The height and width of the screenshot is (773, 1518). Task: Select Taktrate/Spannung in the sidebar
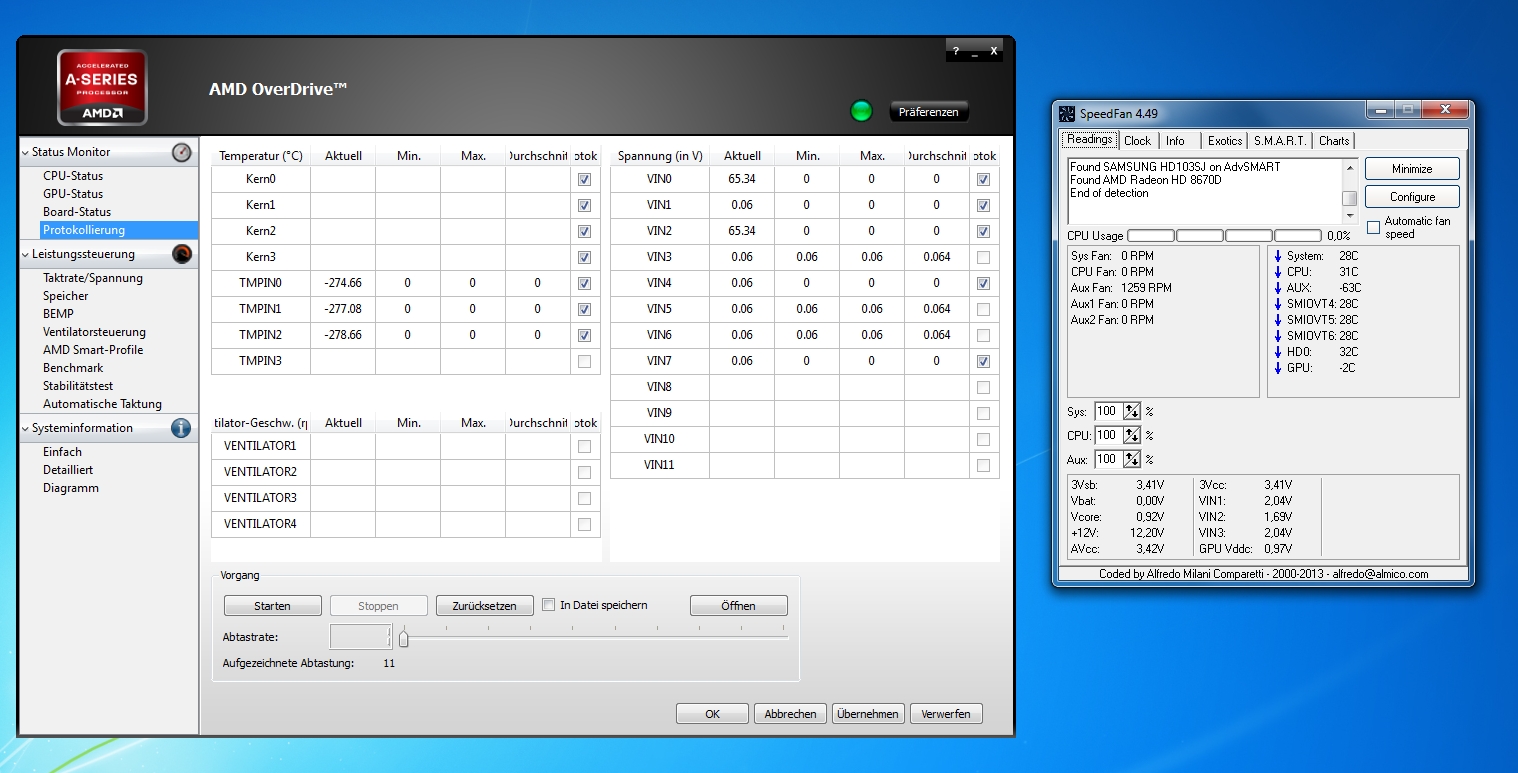click(x=93, y=278)
